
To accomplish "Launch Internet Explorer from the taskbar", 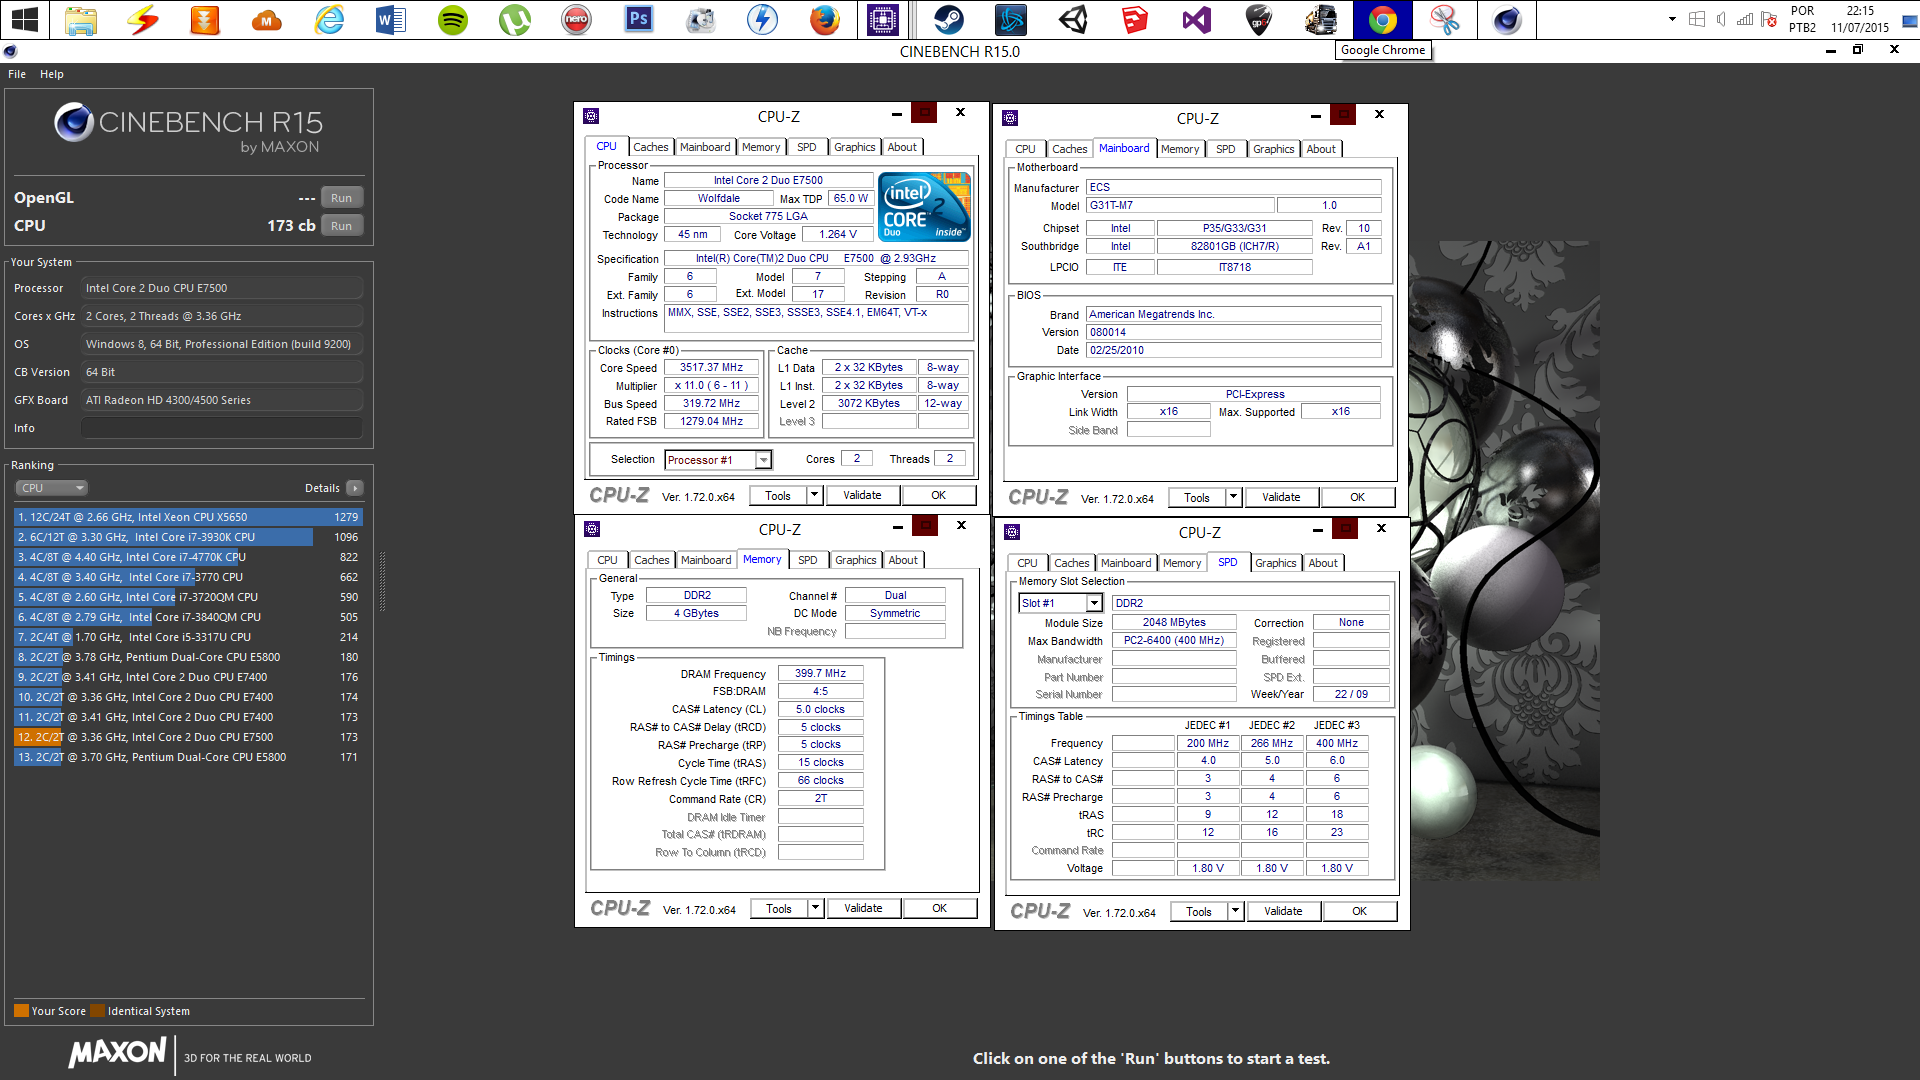I will [329, 19].
